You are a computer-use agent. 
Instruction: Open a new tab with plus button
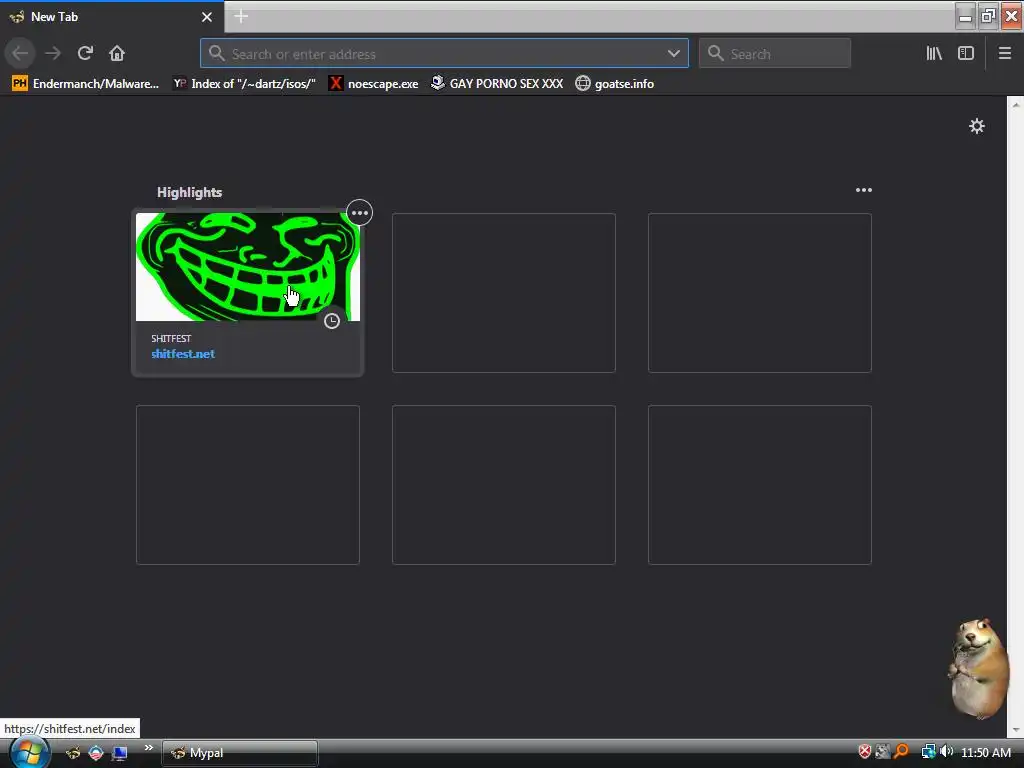[241, 16]
